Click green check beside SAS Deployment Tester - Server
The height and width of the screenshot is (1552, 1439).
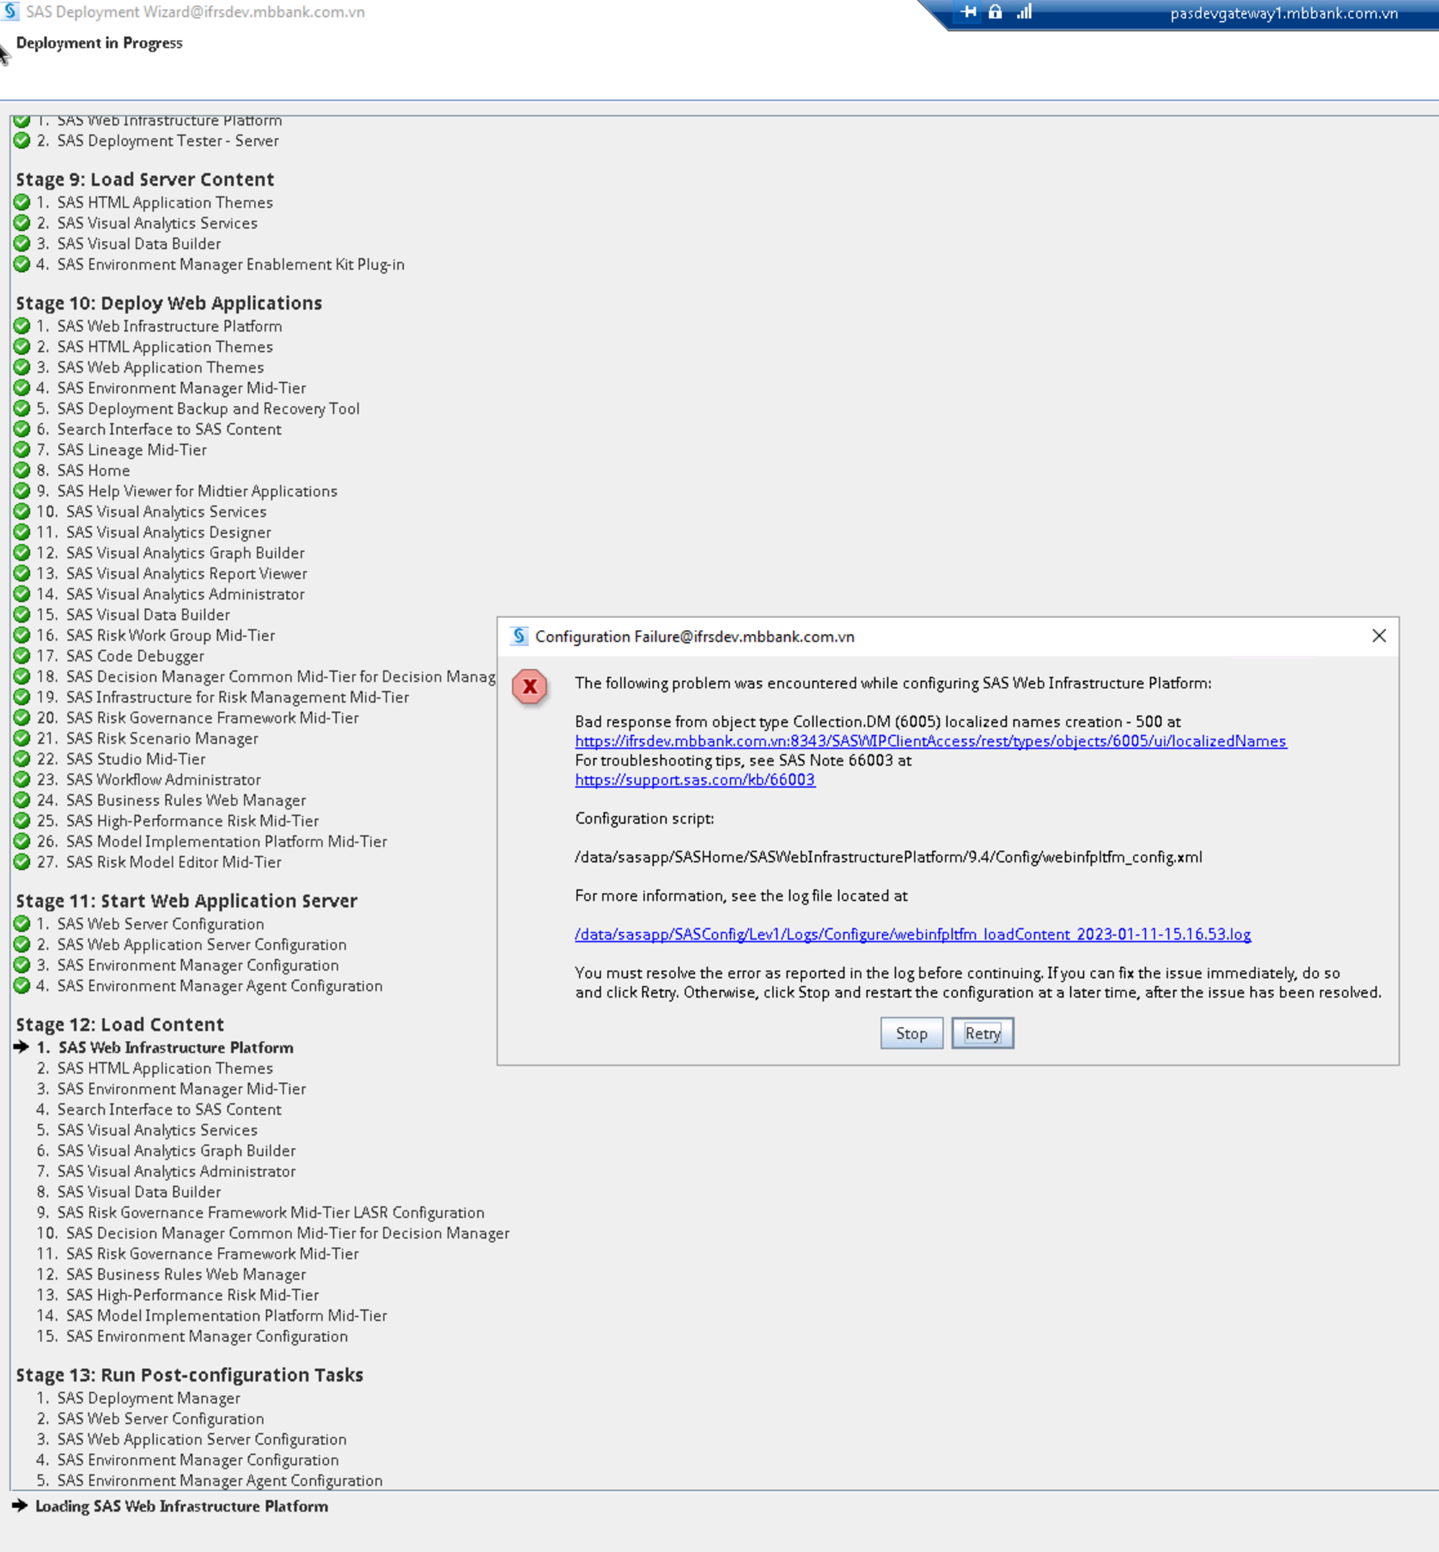pos(22,141)
